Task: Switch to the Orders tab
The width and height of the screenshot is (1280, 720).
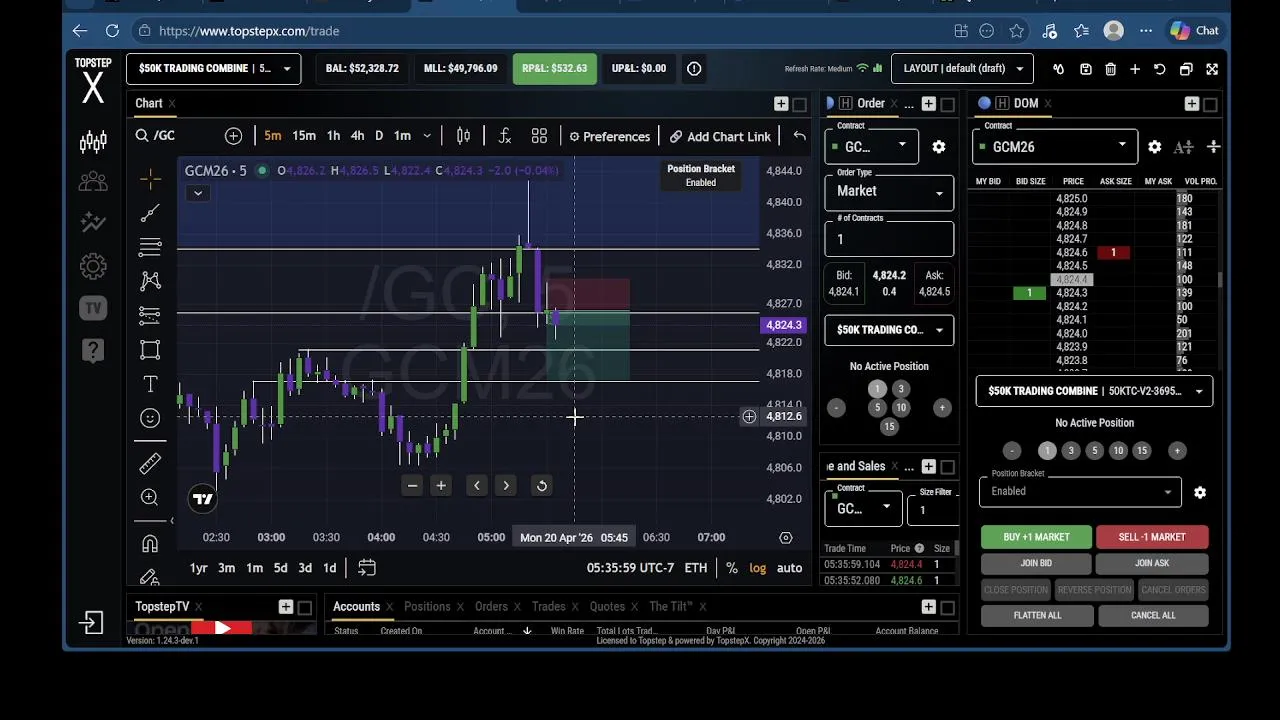Action: pos(491,607)
